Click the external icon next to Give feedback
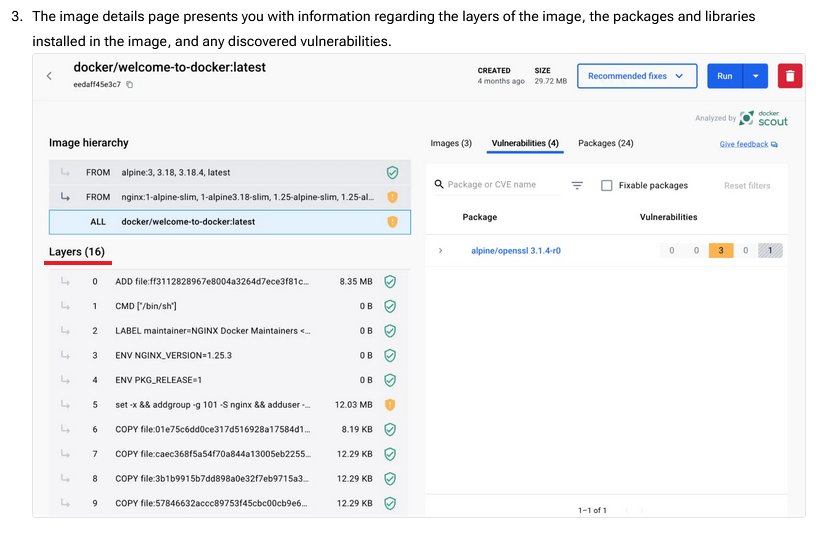The height and width of the screenshot is (544, 818). click(x=774, y=144)
